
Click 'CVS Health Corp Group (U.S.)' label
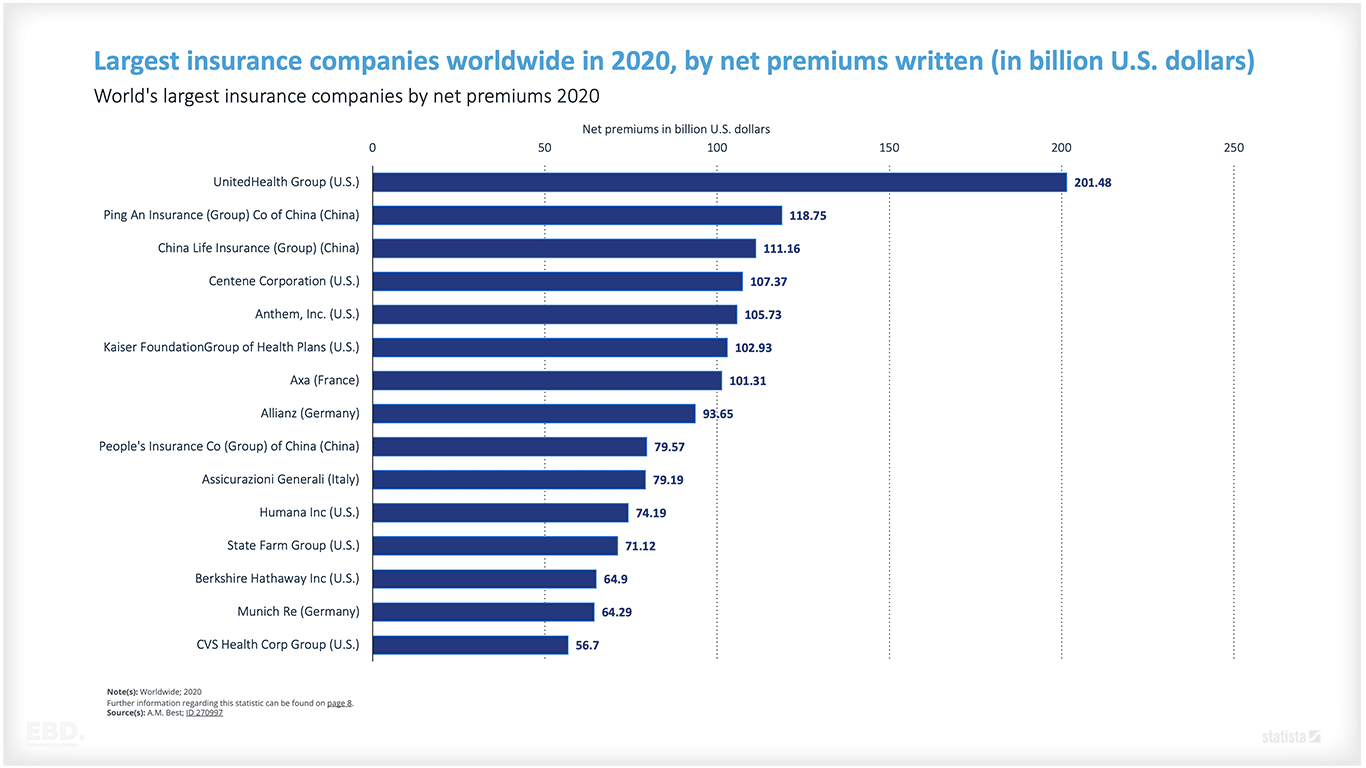pos(278,644)
